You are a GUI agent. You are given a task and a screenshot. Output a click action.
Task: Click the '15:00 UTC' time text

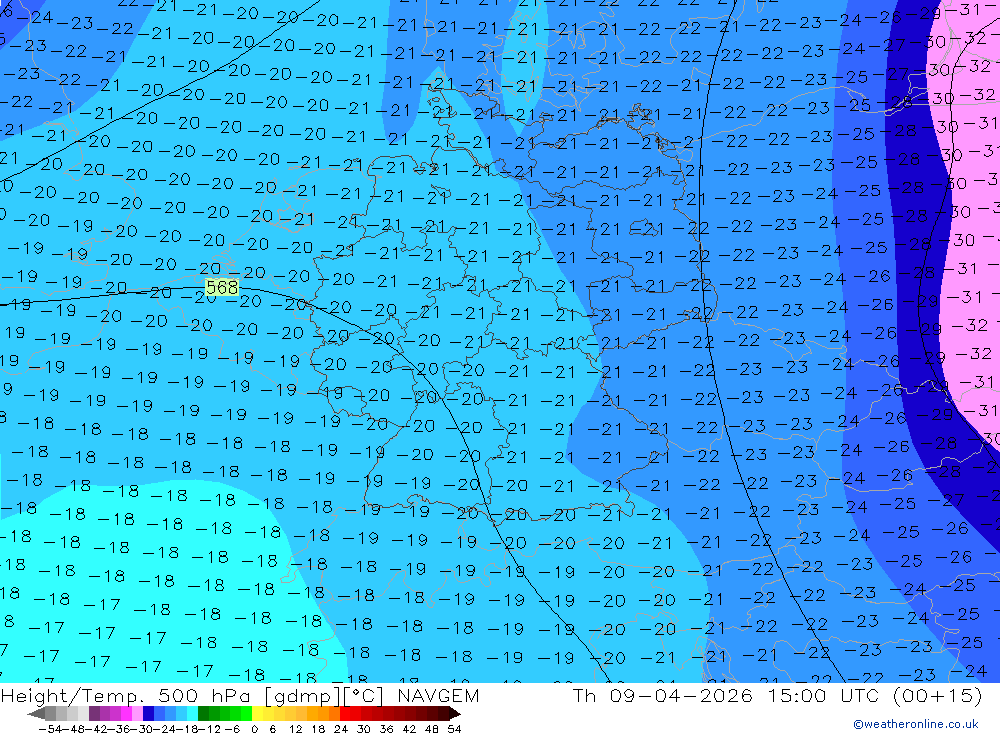point(823,695)
